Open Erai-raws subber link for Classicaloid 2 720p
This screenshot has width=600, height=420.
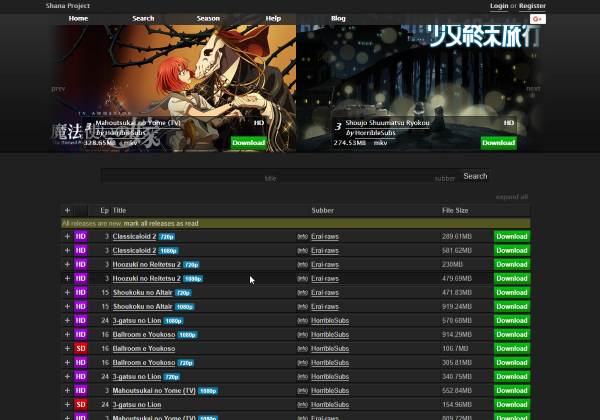(x=325, y=236)
